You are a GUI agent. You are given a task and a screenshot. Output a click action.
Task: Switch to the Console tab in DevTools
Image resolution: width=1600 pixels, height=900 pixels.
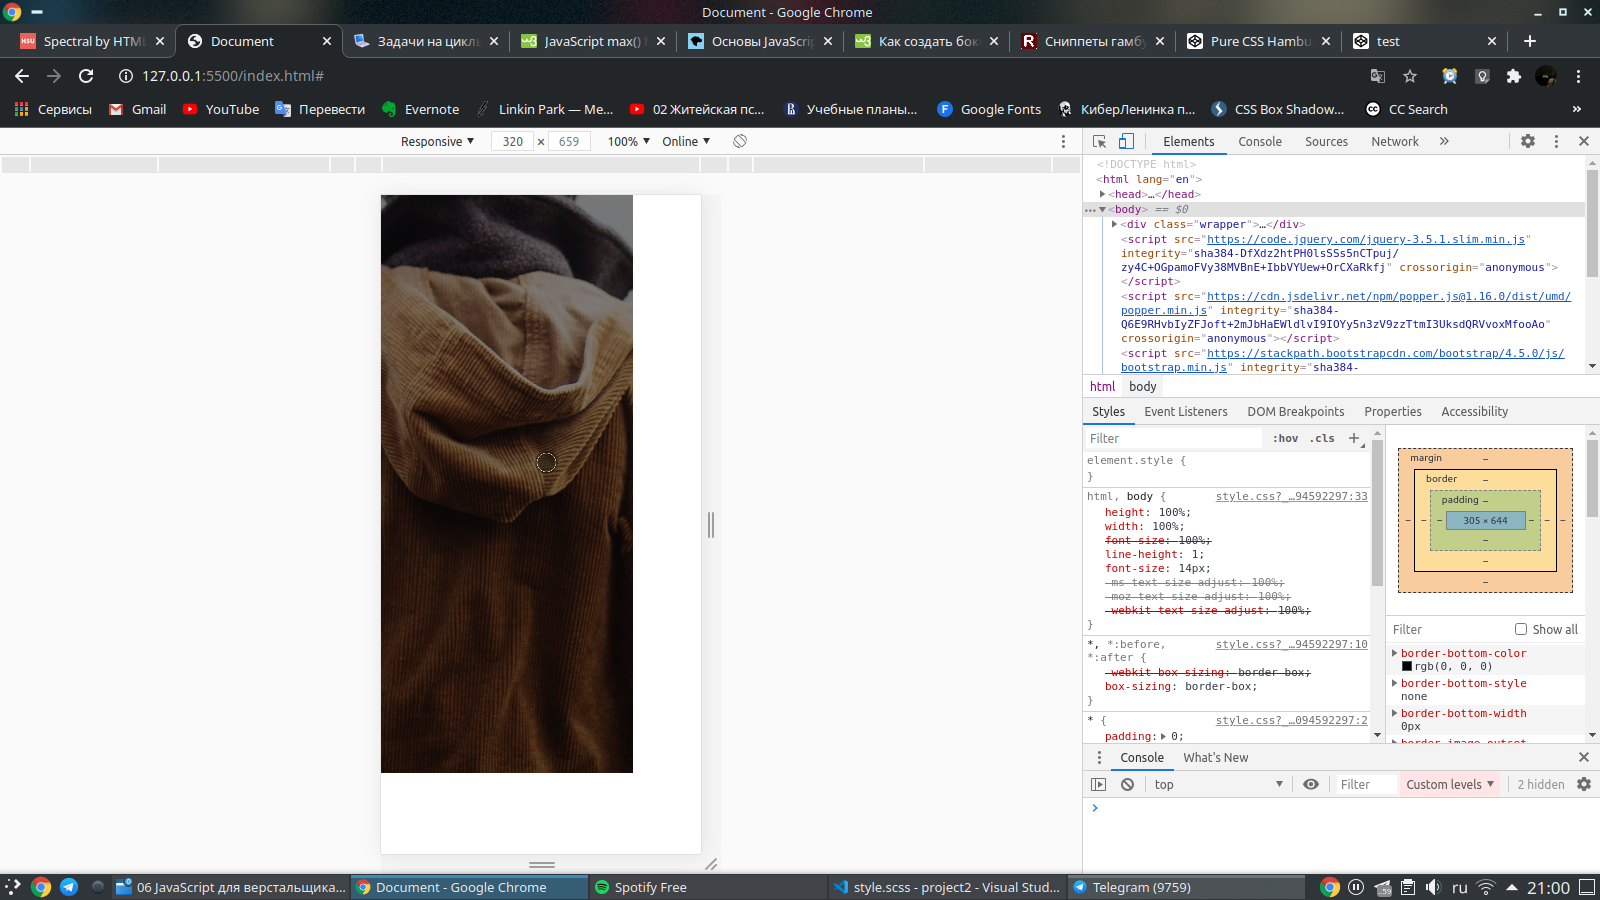pos(1260,141)
